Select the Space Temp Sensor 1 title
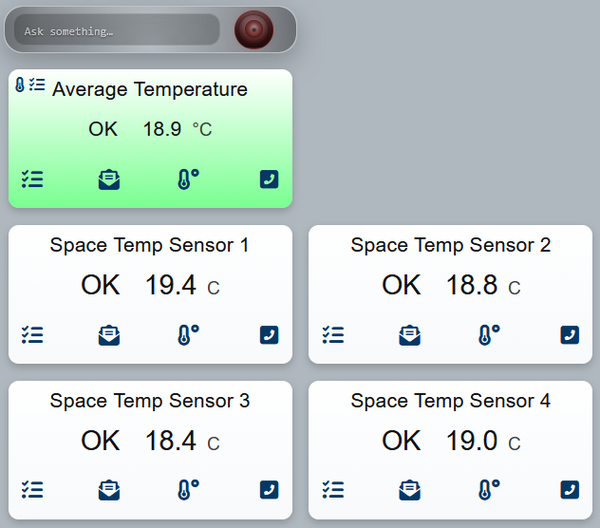 [x=149, y=245]
